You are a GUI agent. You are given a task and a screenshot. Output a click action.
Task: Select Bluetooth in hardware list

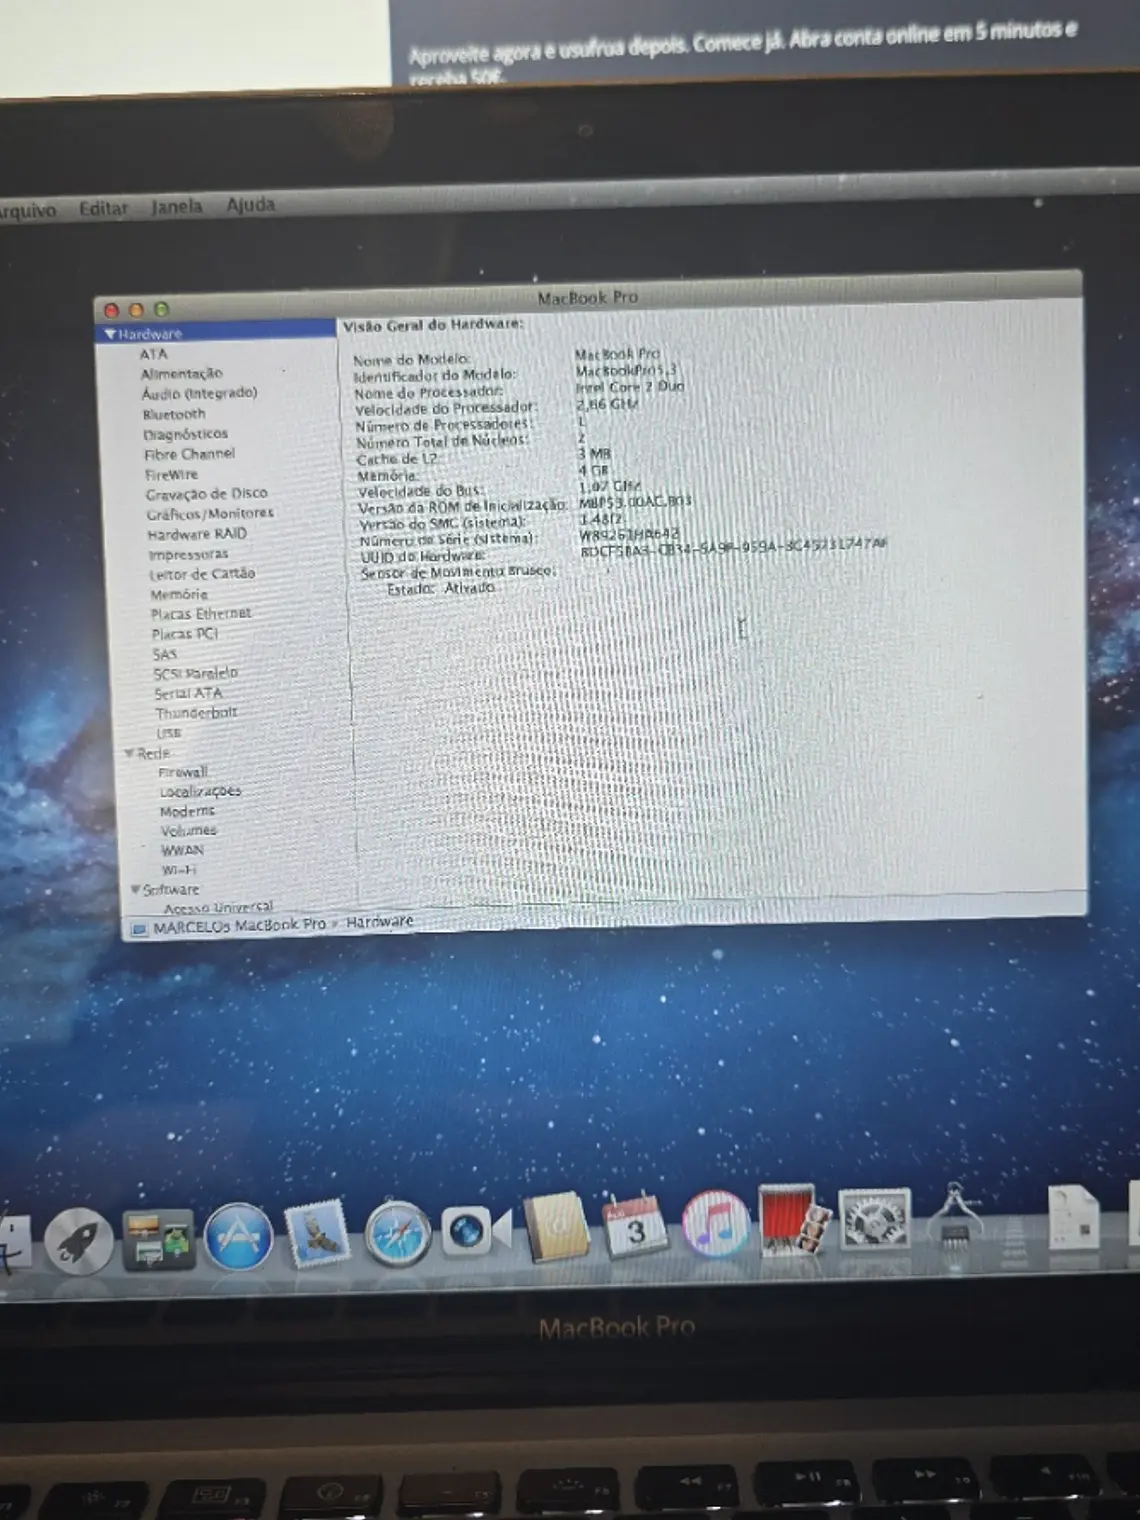174,414
